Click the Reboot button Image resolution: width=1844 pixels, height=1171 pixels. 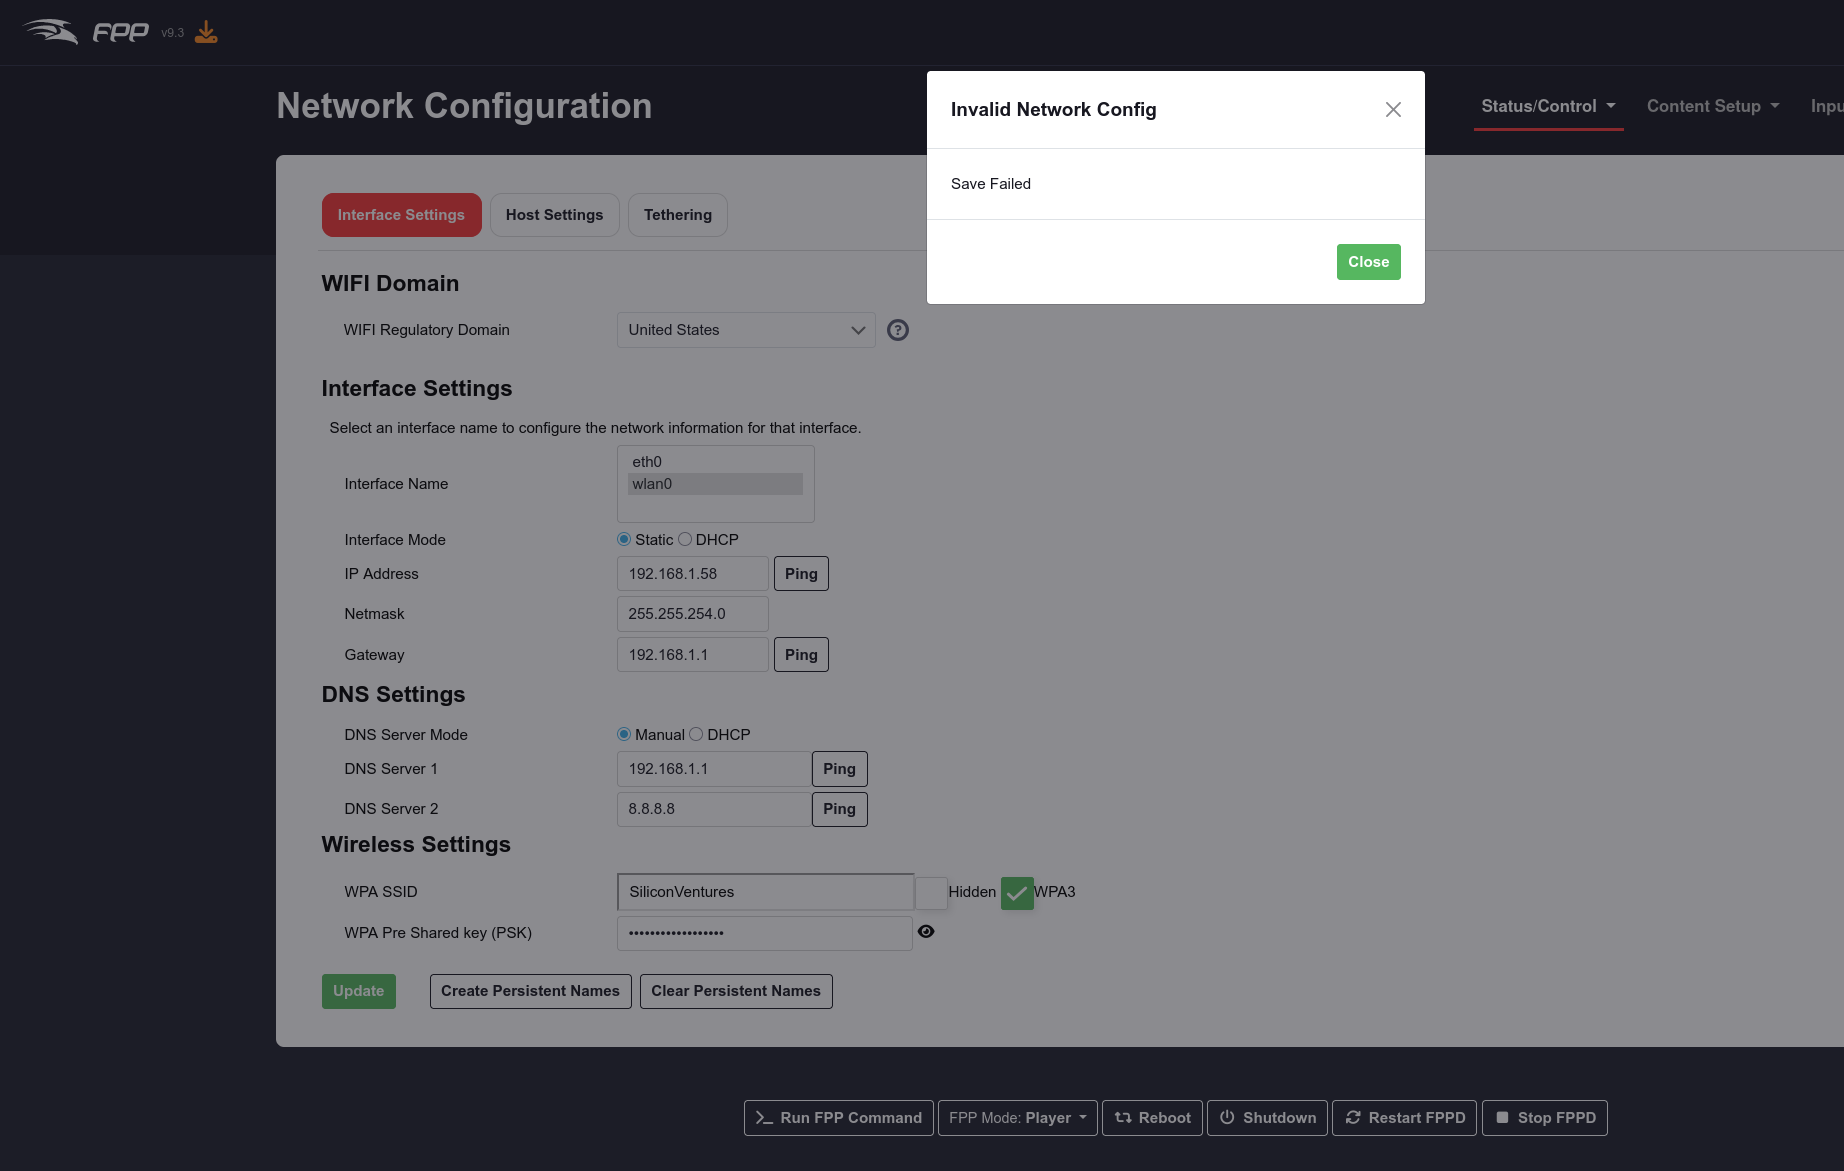1152,1118
